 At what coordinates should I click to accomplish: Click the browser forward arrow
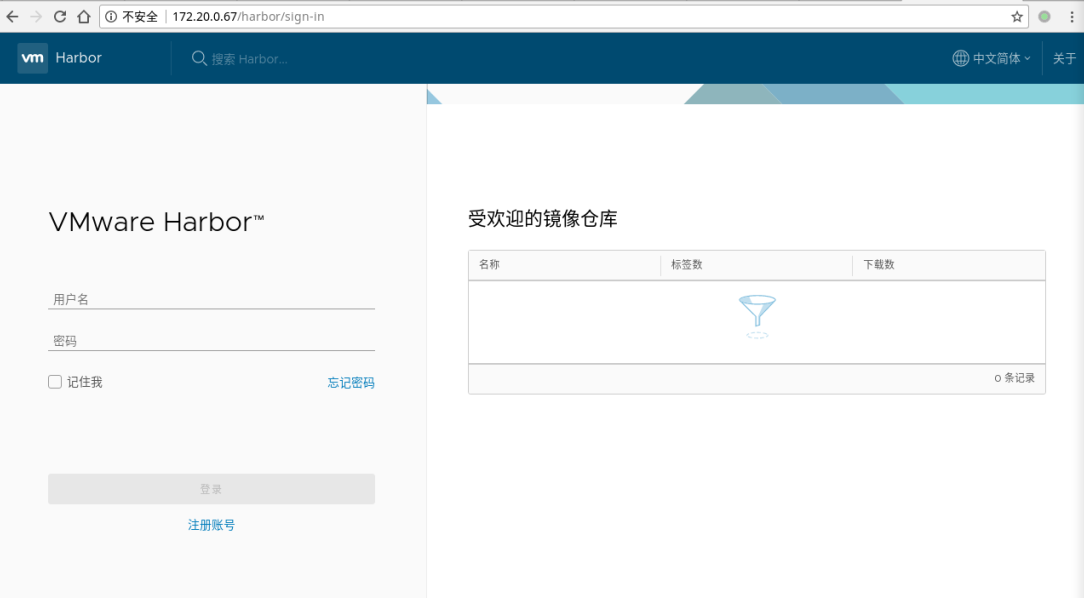coord(36,17)
